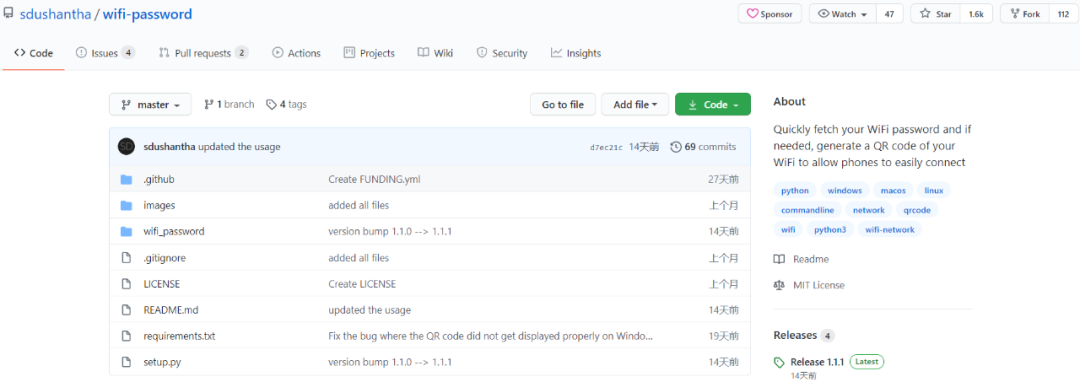
Task: View the 112 forks count
Action: [1063, 14]
